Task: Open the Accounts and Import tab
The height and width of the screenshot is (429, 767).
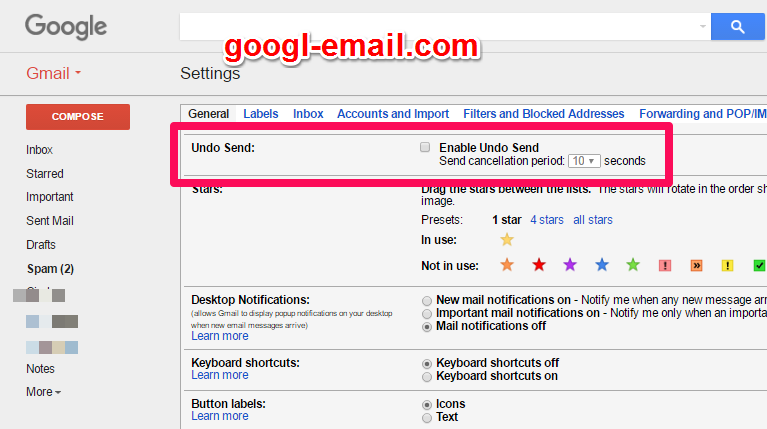Action: (393, 113)
